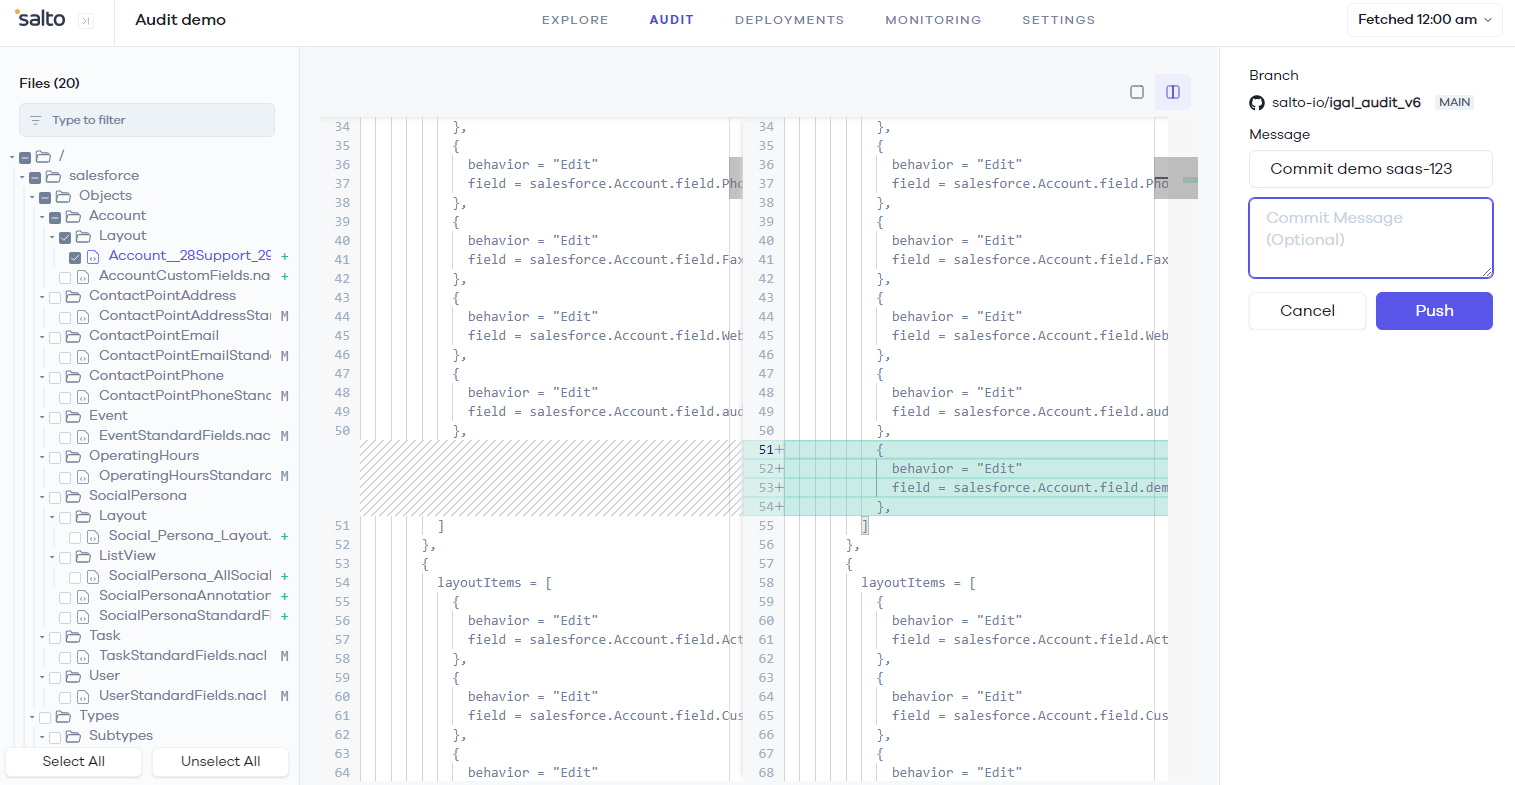Click the Push button
This screenshot has width=1515, height=785.
point(1434,311)
